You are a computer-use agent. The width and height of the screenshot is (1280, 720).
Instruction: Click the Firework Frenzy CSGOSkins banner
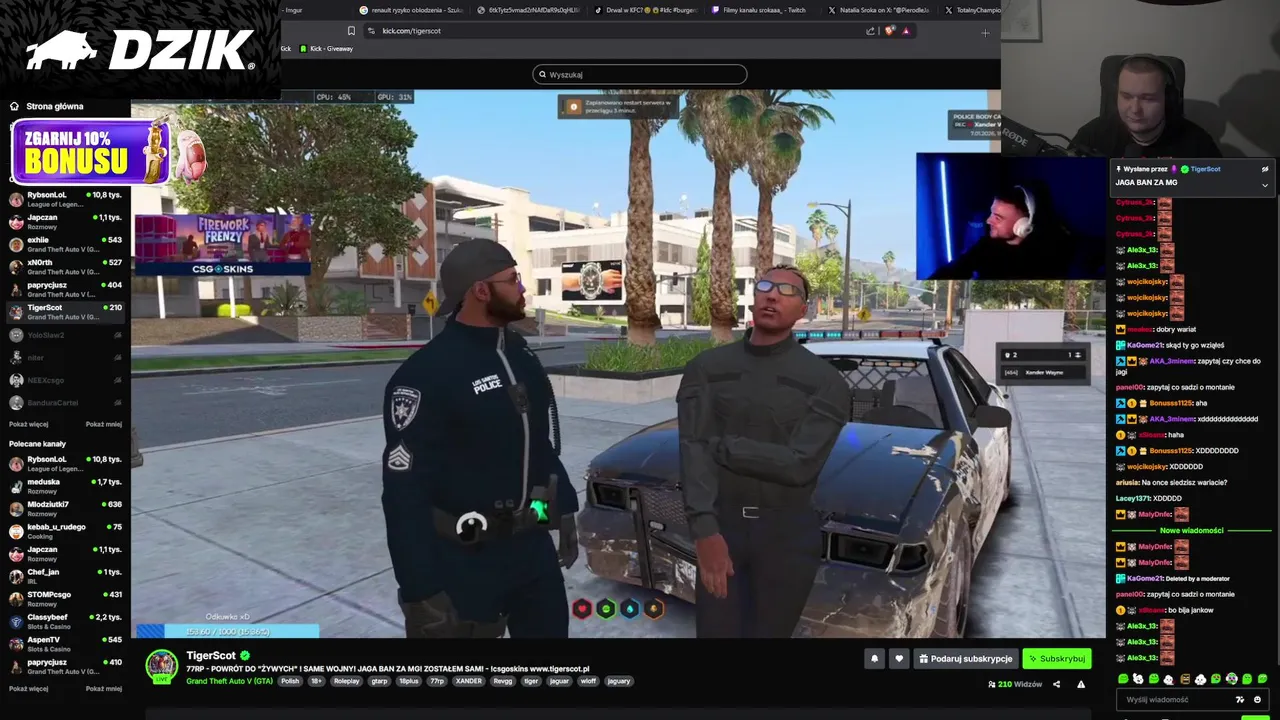222,245
